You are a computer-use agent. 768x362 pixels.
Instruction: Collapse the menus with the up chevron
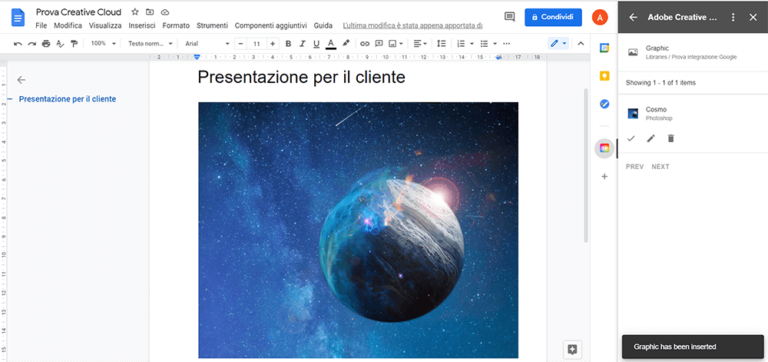[x=580, y=44]
